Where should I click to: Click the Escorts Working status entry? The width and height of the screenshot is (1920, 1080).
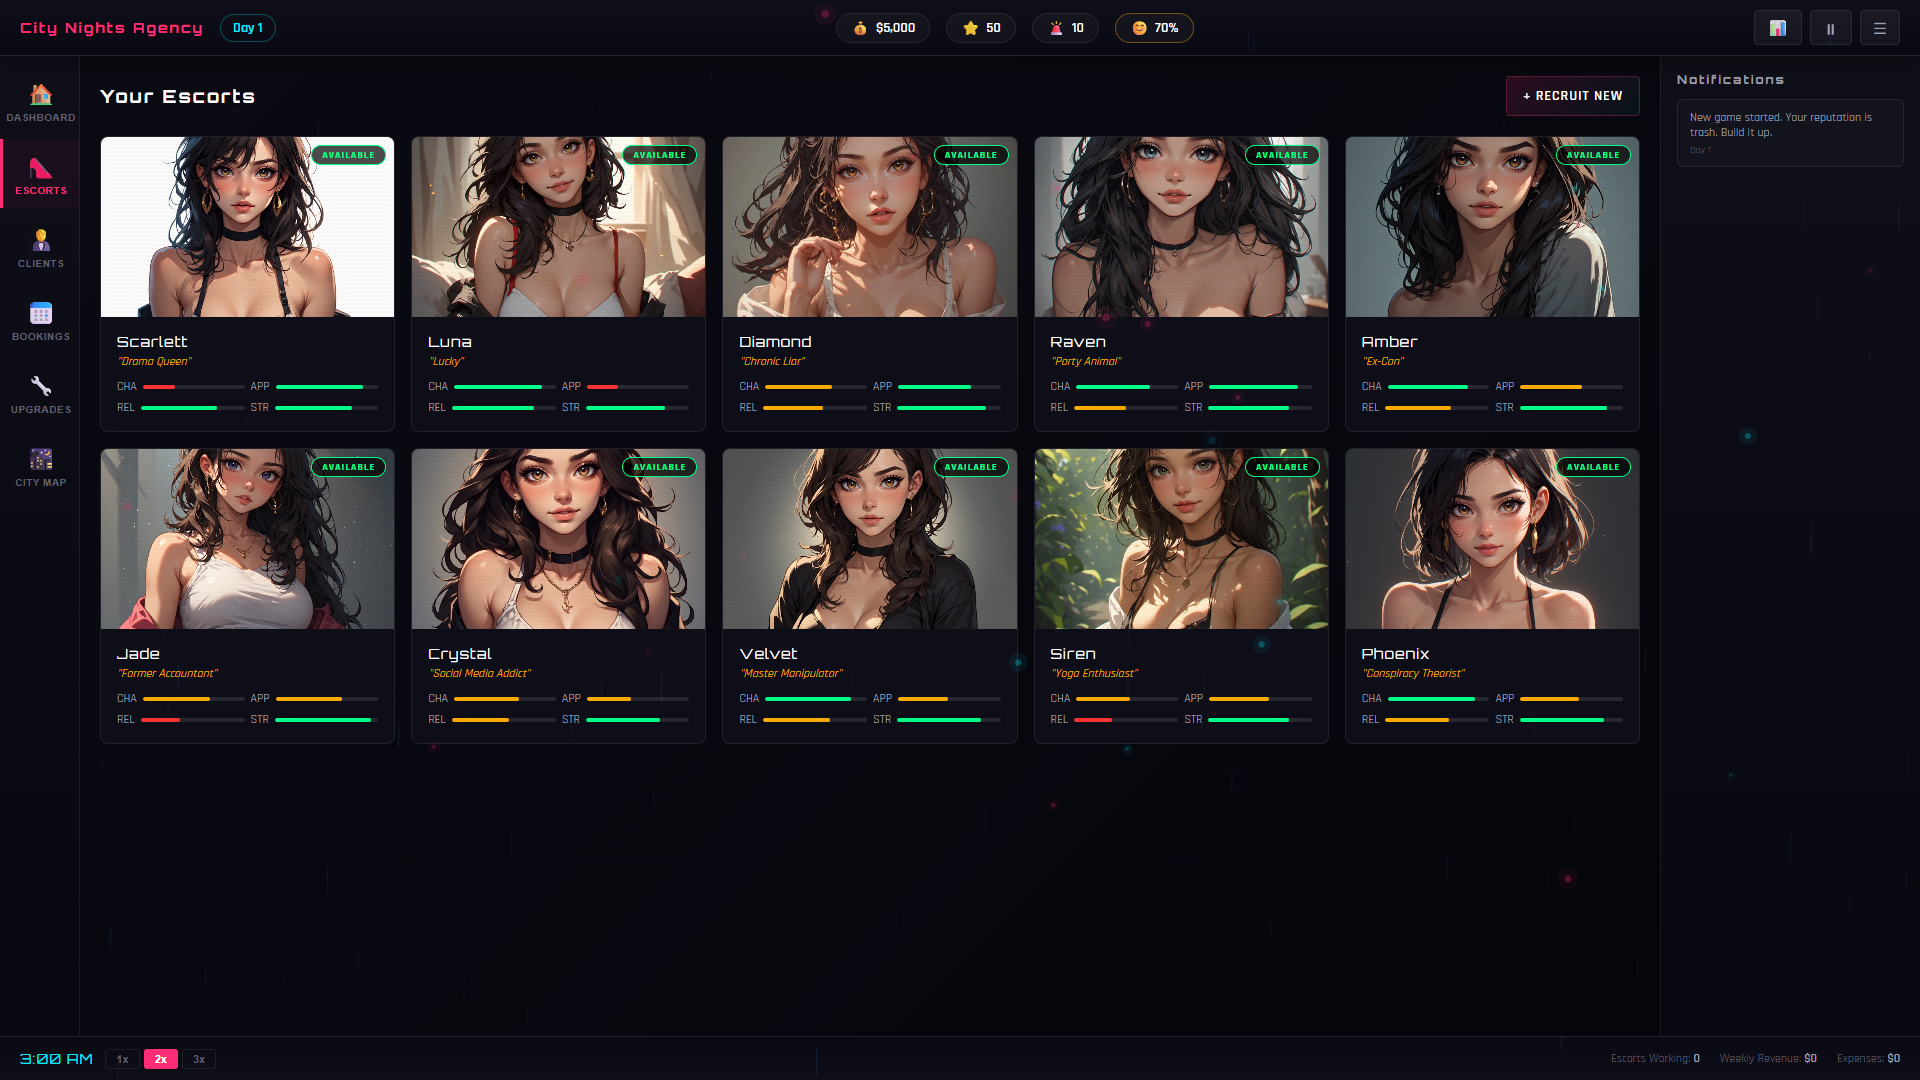(1655, 1059)
